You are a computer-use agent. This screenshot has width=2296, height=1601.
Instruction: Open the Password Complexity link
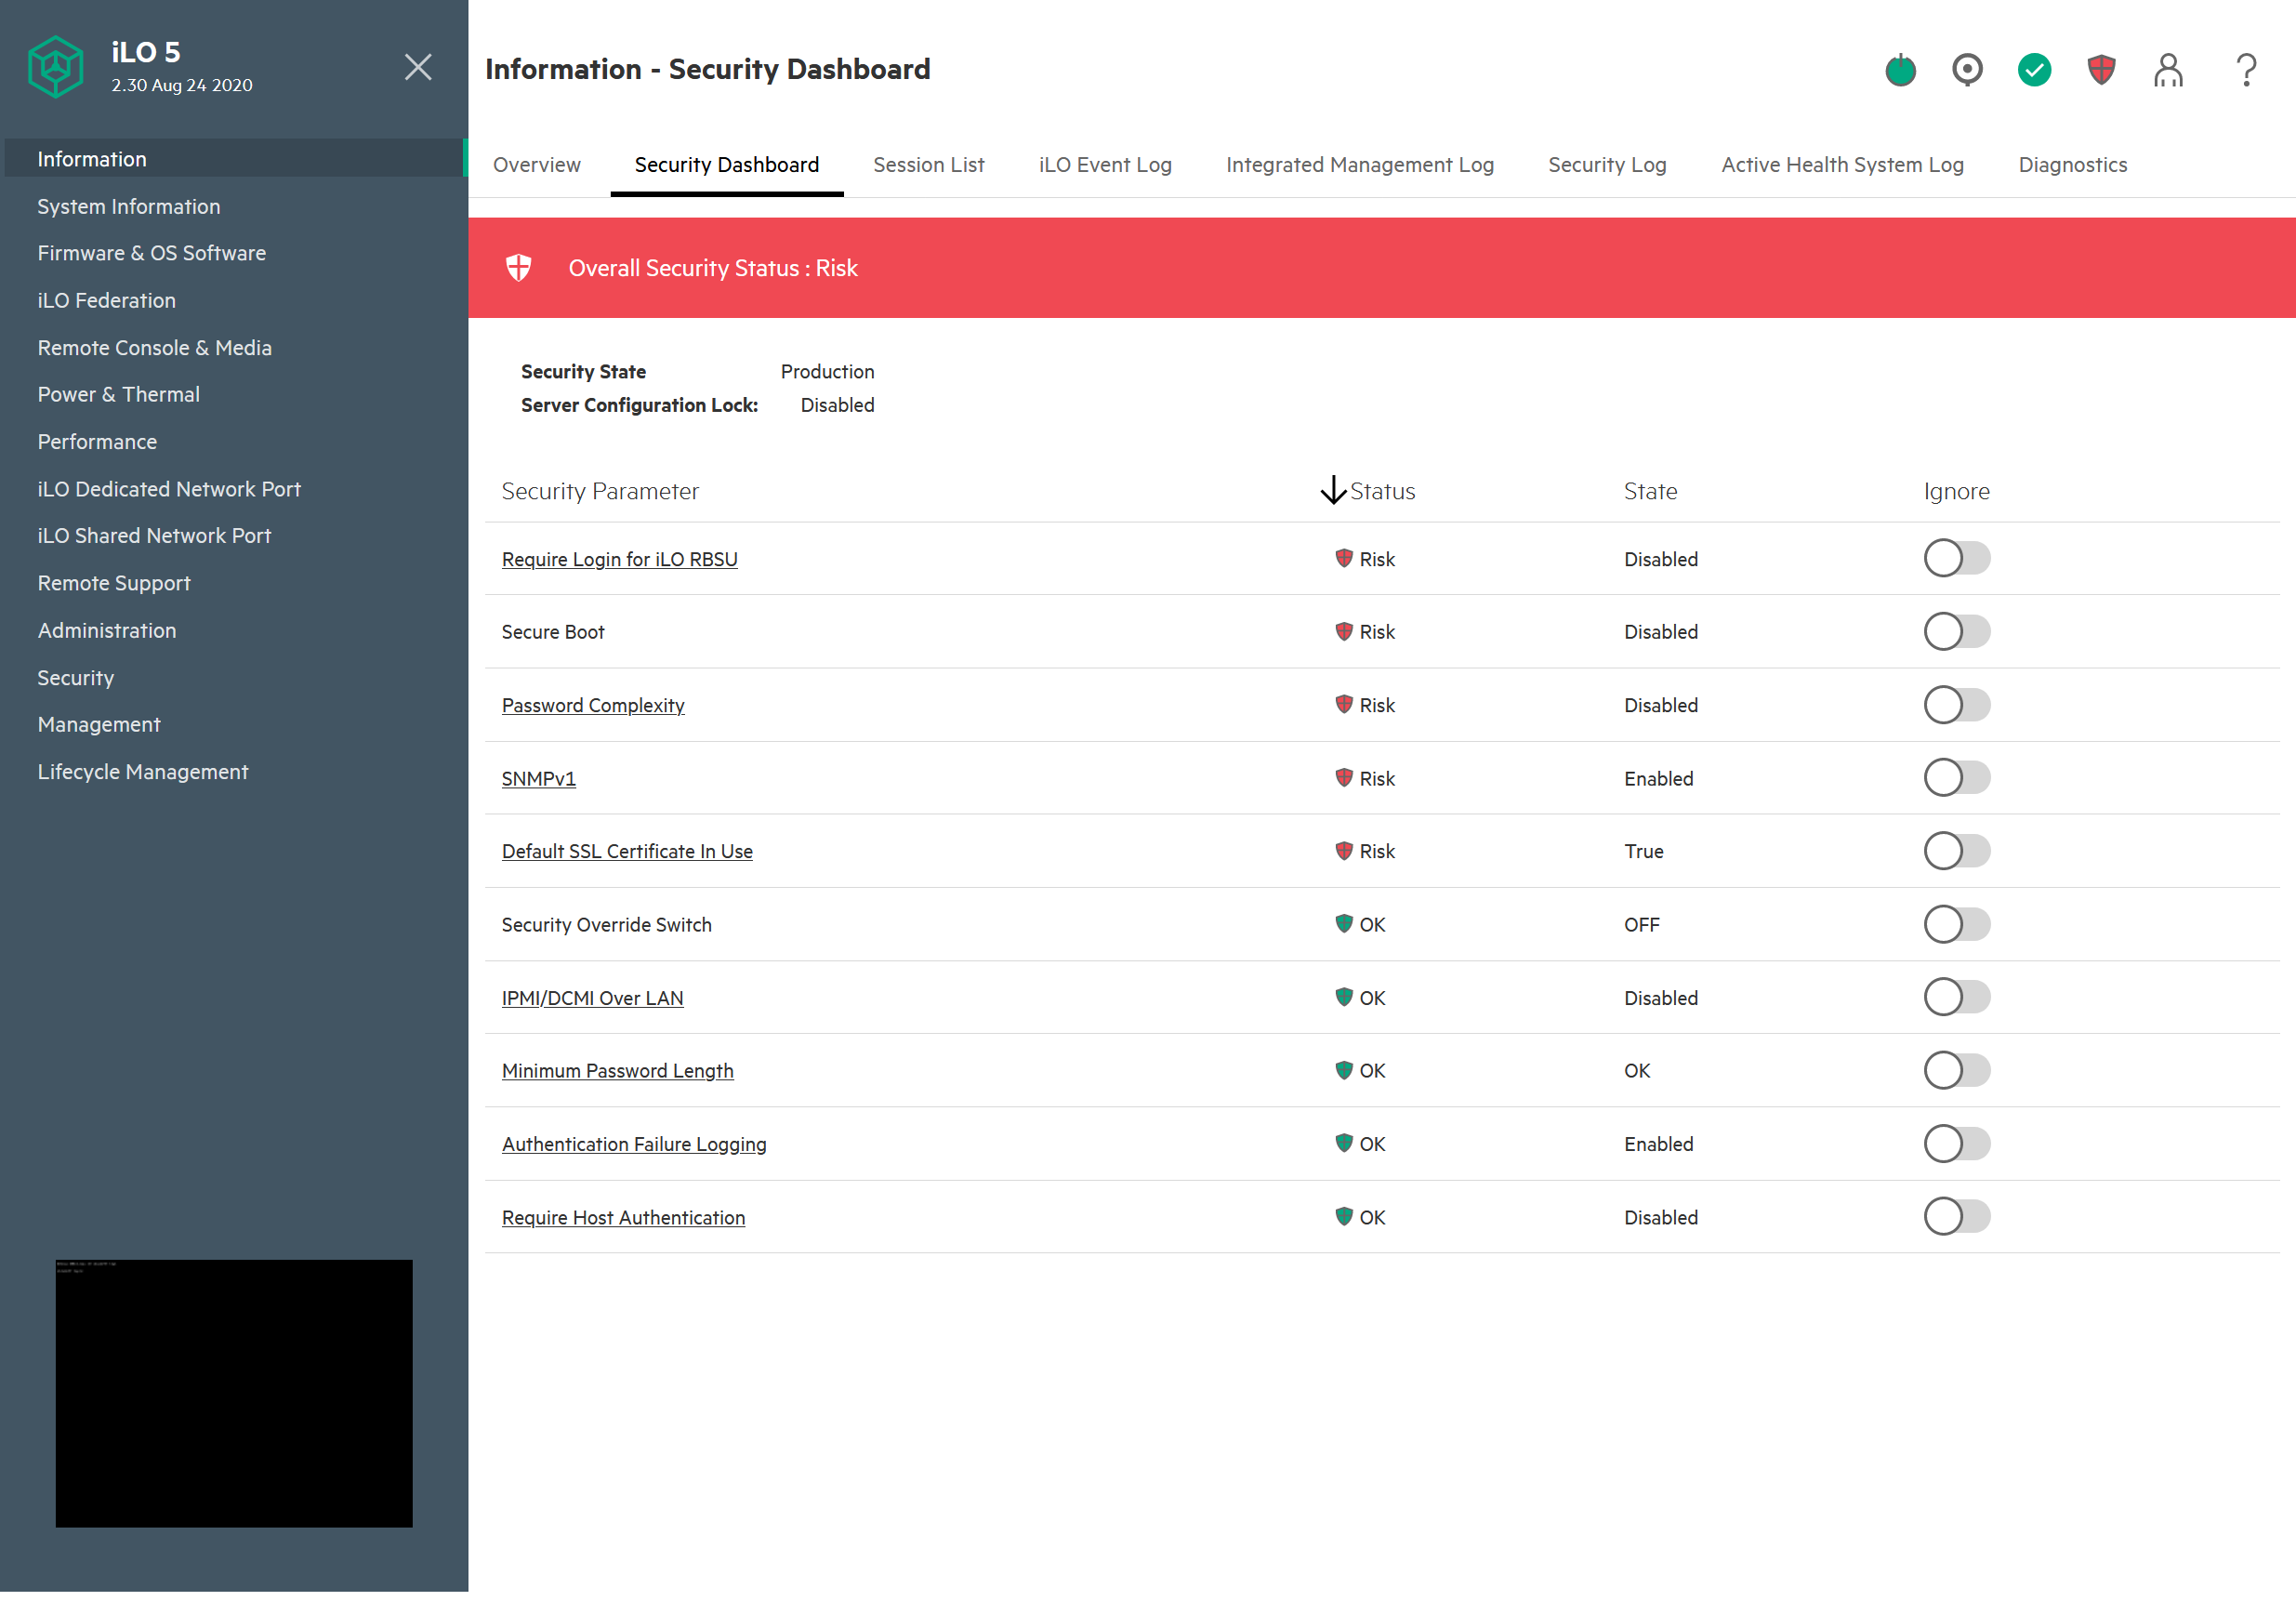tap(593, 706)
